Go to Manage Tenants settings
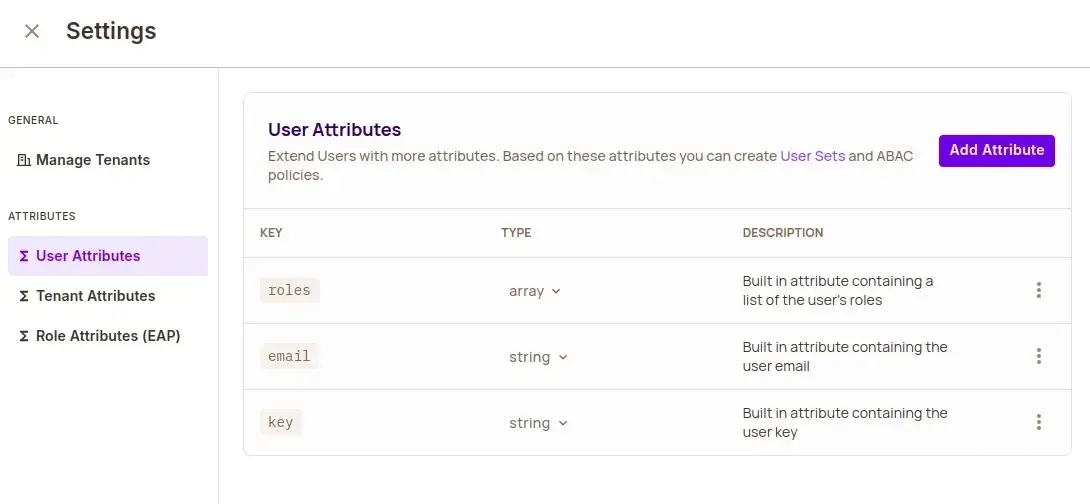 (92, 160)
